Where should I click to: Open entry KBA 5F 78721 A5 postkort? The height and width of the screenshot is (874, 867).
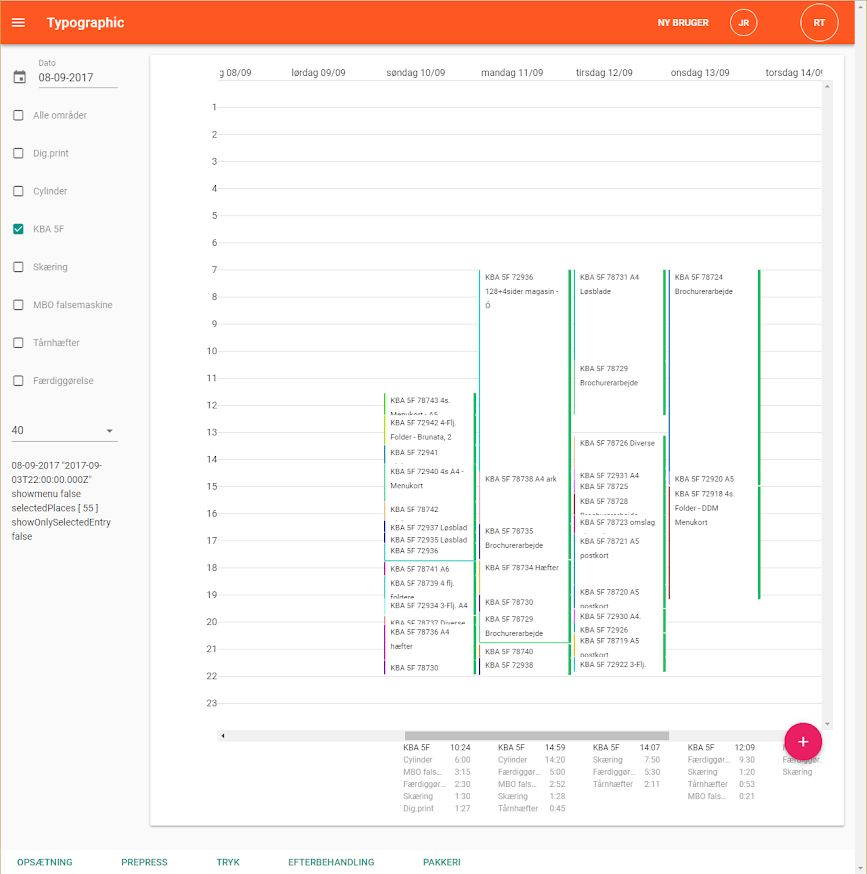[x=618, y=559]
